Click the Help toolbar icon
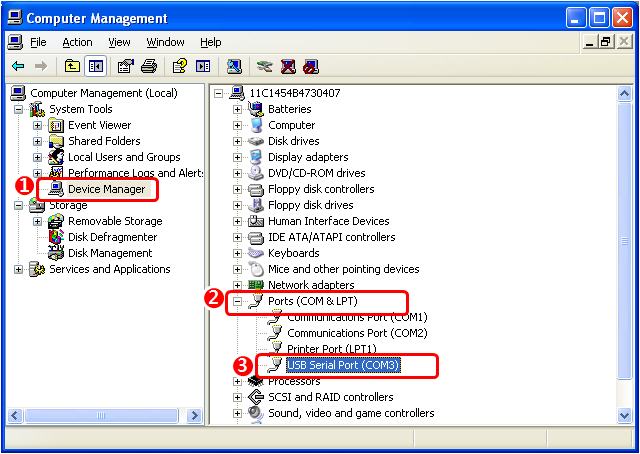 click(179, 67)
